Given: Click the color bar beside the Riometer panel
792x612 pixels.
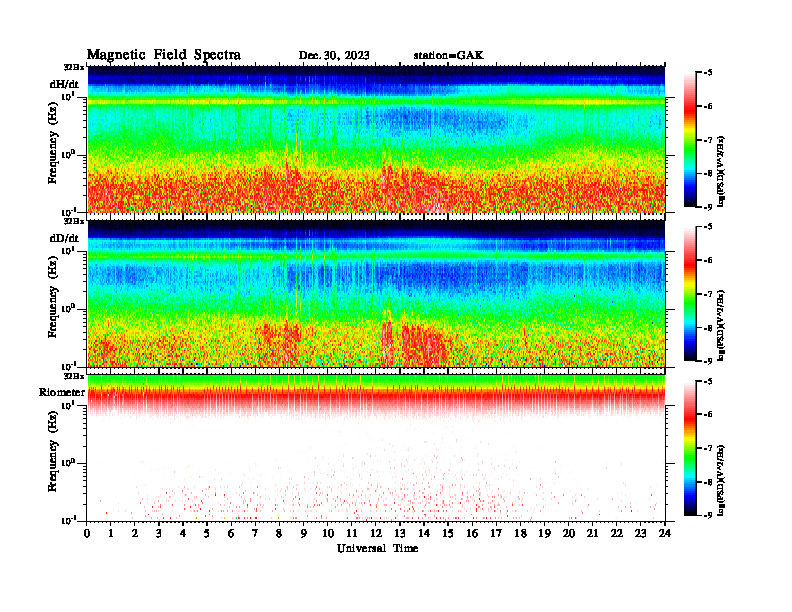Looking at the screenshot, I should 690,448.
